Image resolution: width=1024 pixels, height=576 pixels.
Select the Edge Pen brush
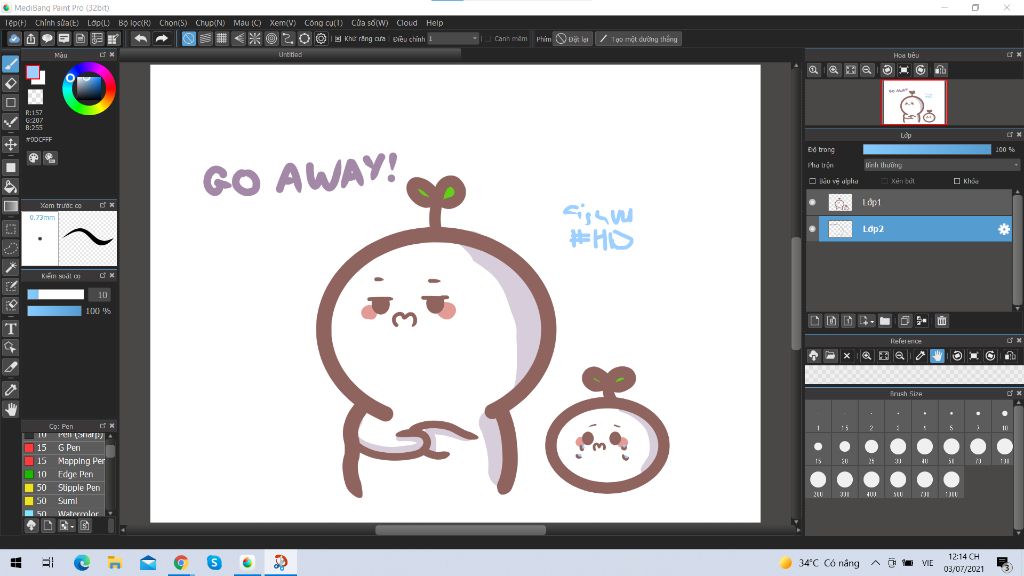point(64,474)
